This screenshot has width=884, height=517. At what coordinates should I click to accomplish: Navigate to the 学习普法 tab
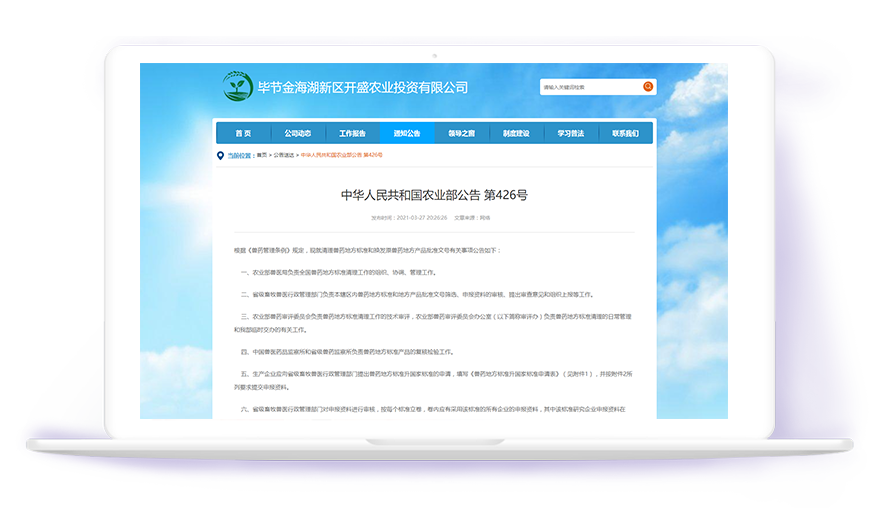tap(570, 133)
